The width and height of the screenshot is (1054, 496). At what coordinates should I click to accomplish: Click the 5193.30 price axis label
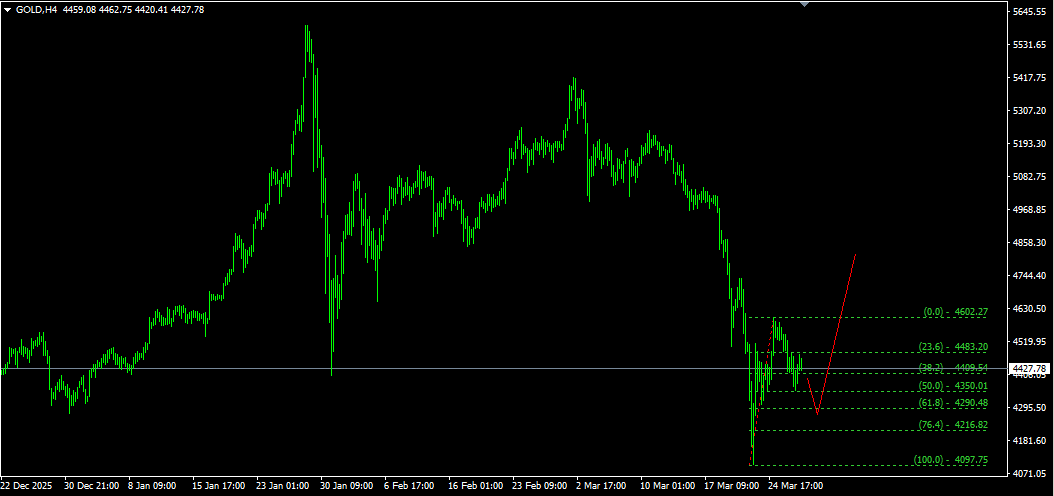[x=1030, y=144]
